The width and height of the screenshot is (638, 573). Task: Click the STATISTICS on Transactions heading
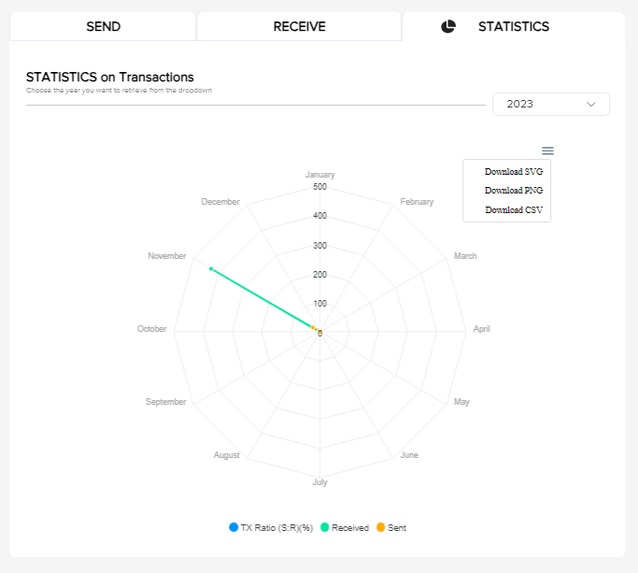click(x=110, y=77)
